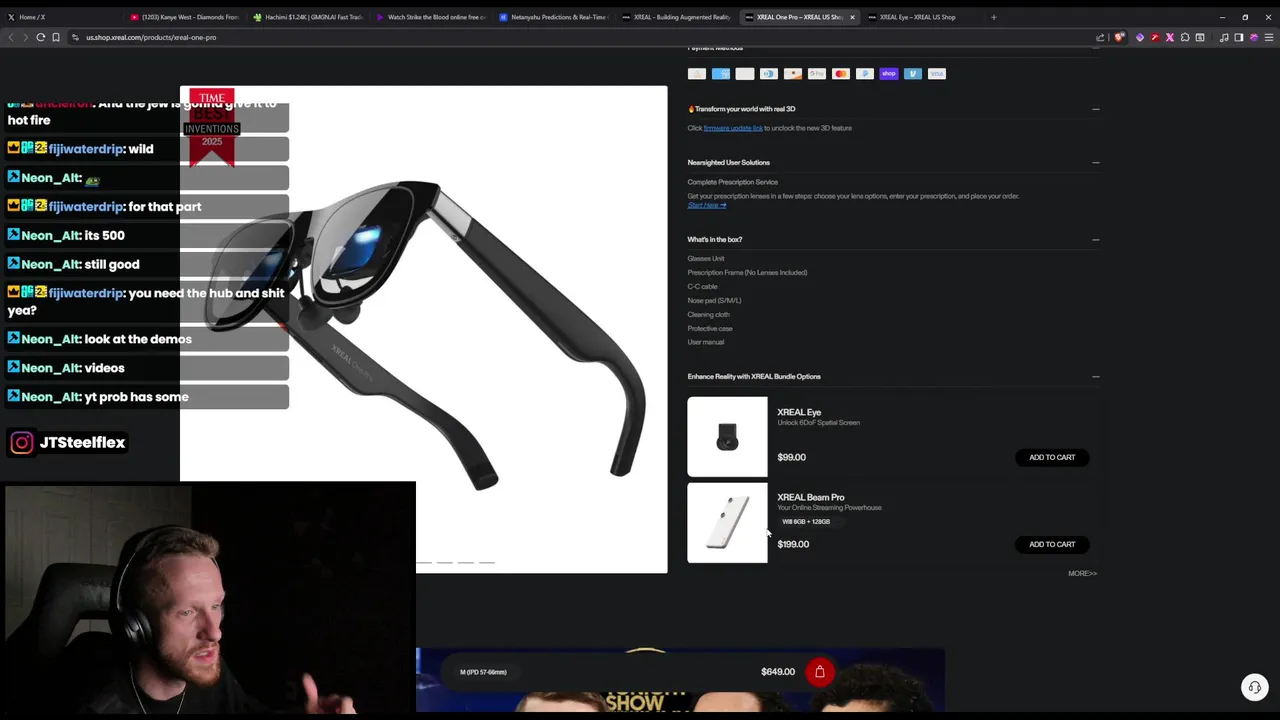
Task: Click the Instagram icon next to JTSteelflex
Action: click(x=22, y=442)
